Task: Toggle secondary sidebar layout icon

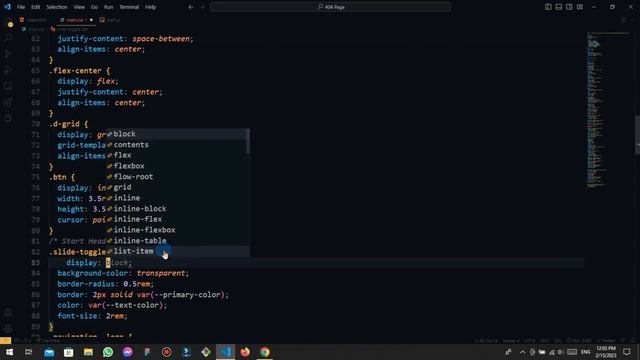Action: tap(569, 7)
